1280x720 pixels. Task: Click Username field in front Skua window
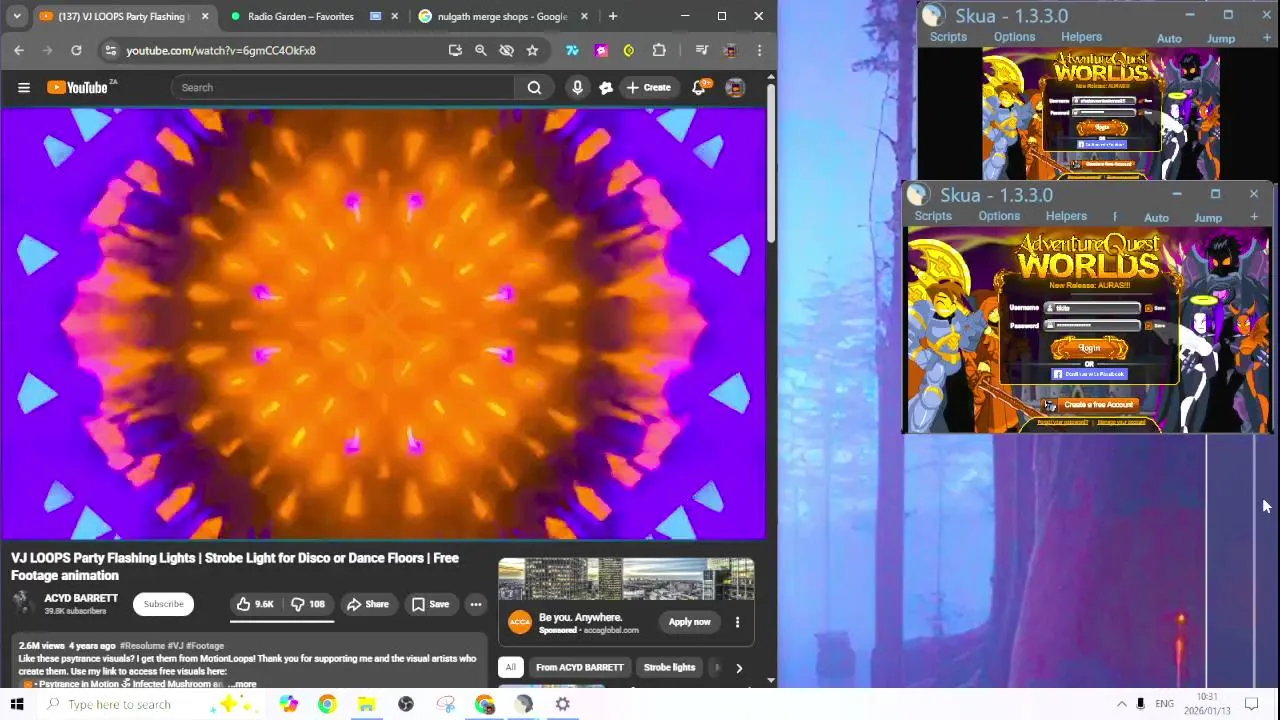coord(1092,308)
